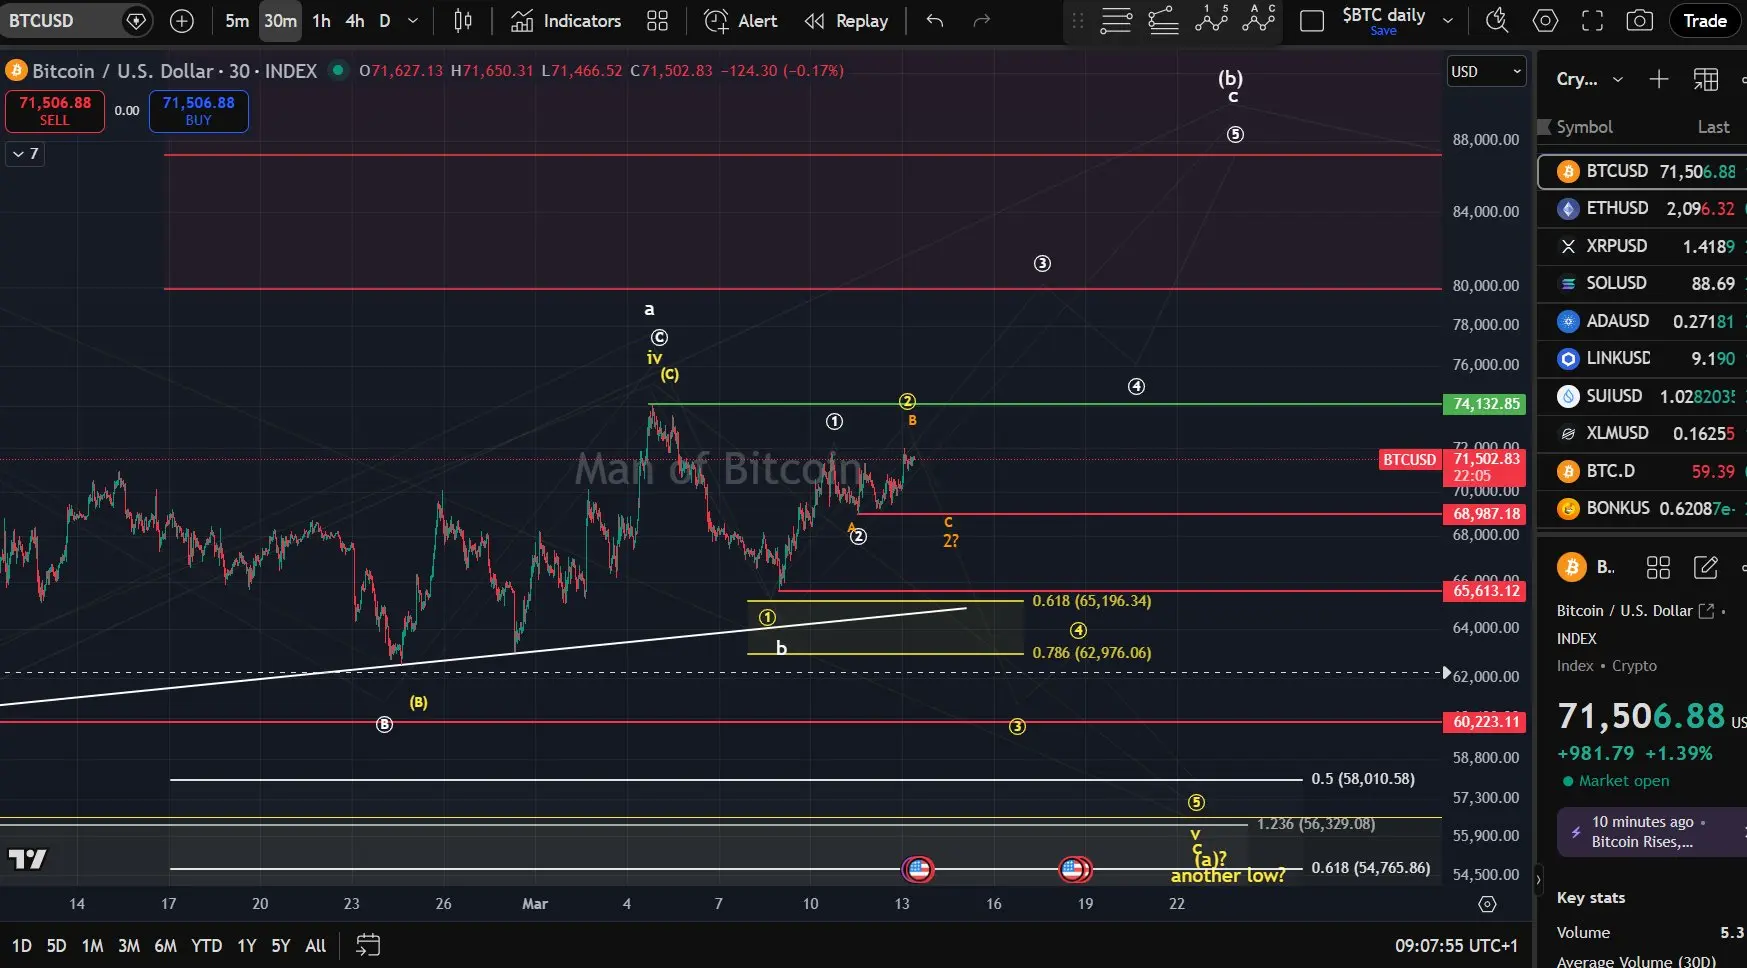
Task: Collapse the right sidebar panel arrow
Action: click(1538, 882)
